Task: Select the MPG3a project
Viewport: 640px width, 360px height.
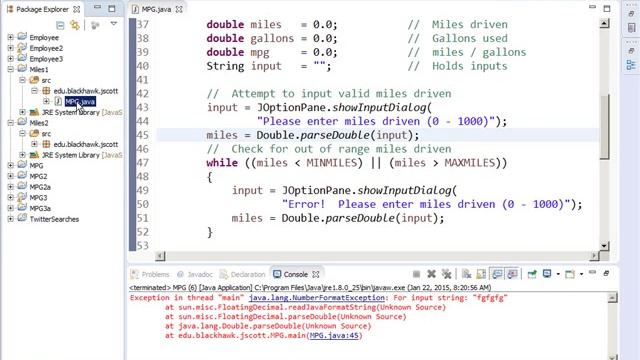Action: (40, 208)
